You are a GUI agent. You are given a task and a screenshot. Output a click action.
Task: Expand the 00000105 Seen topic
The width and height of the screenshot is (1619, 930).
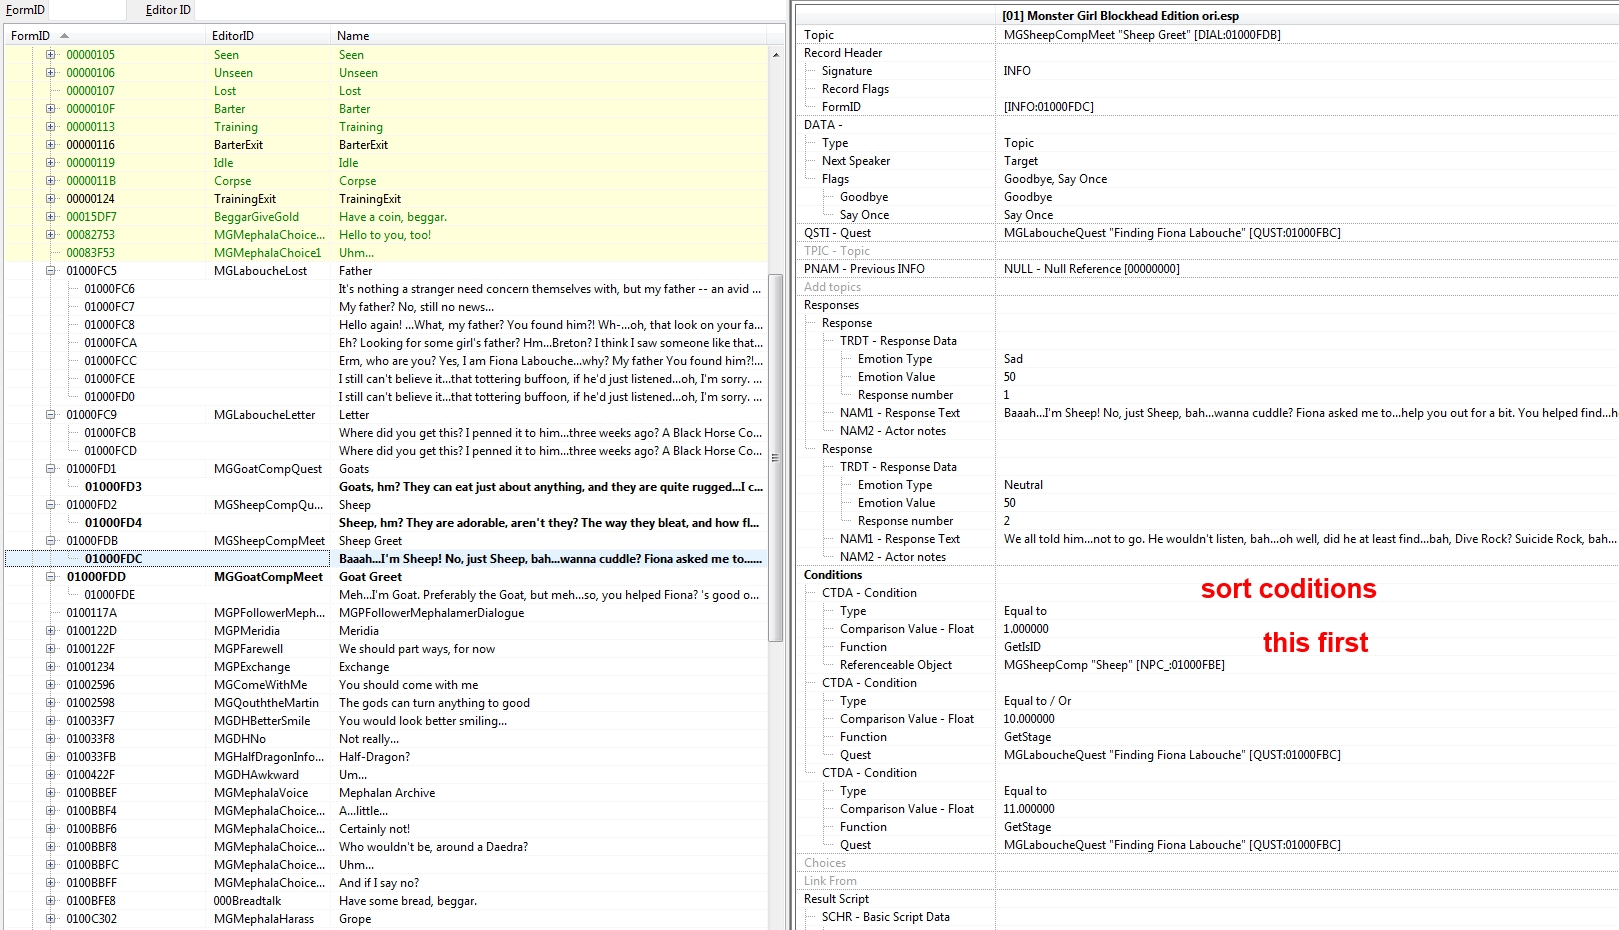coord(50,55)
